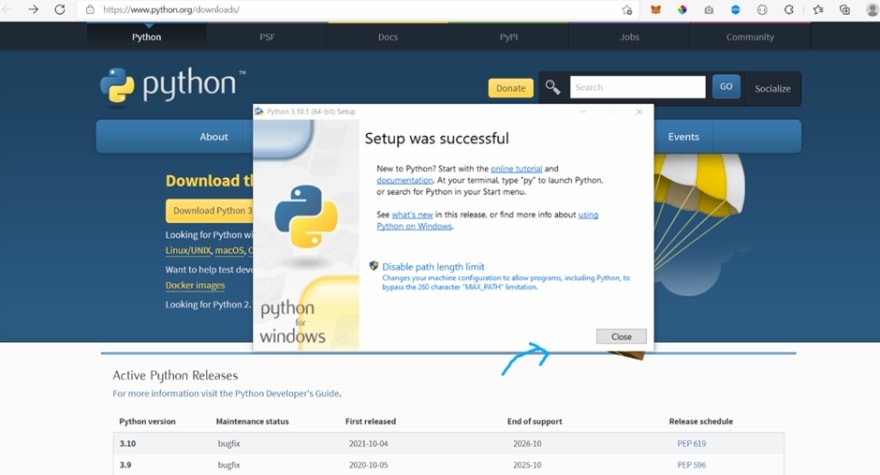Add this page to favorites with the star-plus icon
Image resolution: width=880 pixels, height=475 pixels.
pos(627,10)
